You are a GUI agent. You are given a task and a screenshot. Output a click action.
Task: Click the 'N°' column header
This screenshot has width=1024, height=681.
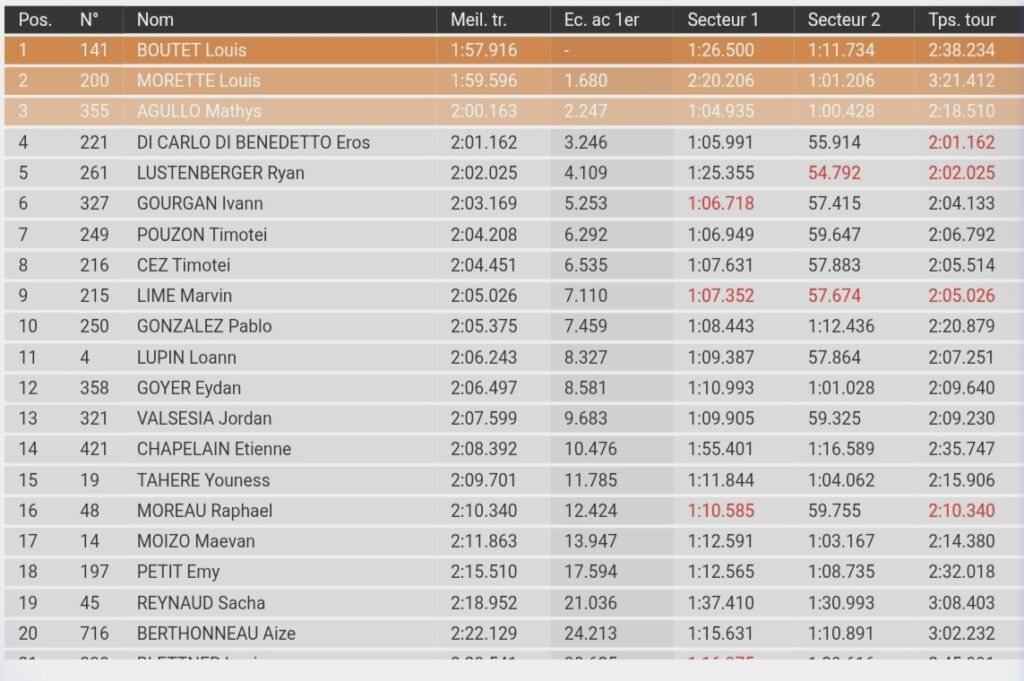(x=89, y=19)
